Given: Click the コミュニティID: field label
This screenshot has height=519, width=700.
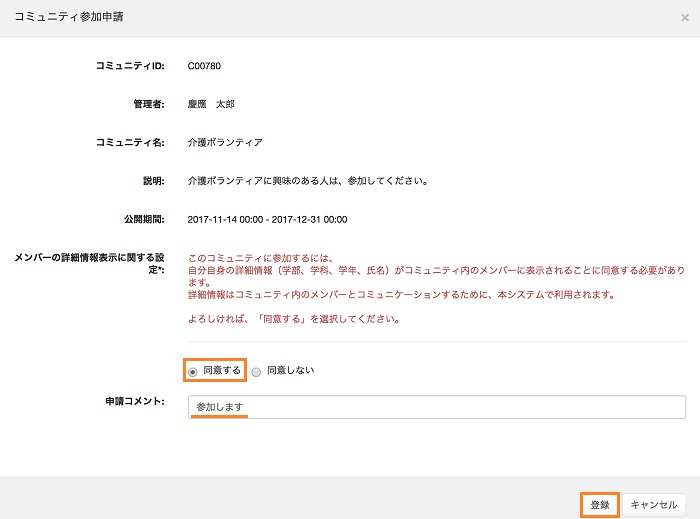Looking at the screenshot, I should point(128,66).
